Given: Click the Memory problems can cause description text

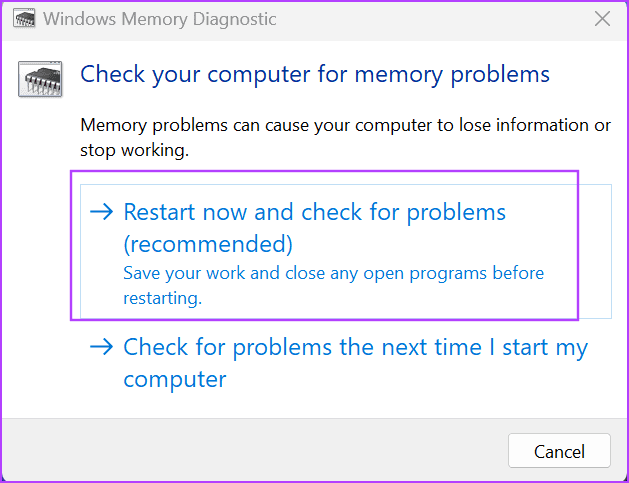Looking at the screenshot, I should (344, 125).
